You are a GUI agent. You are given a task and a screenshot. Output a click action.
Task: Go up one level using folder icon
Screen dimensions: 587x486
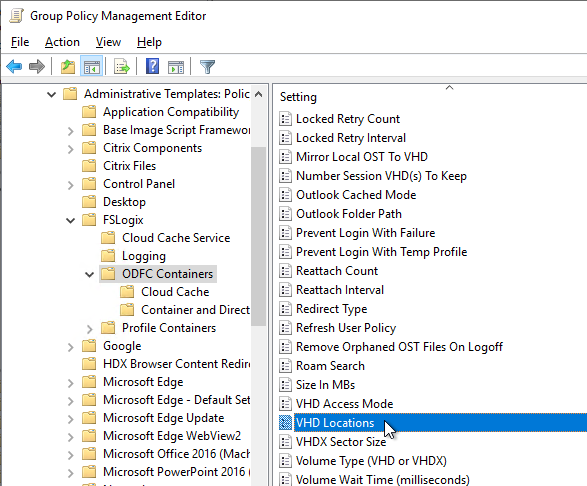click(68, 67)
